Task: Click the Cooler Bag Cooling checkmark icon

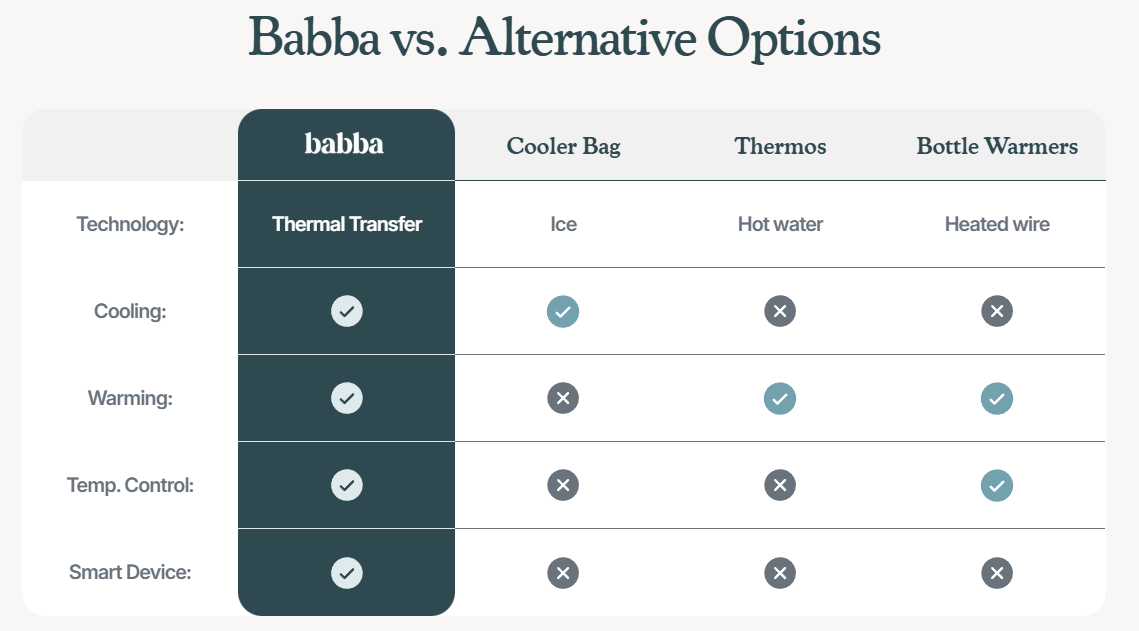Action: [563, 312]
